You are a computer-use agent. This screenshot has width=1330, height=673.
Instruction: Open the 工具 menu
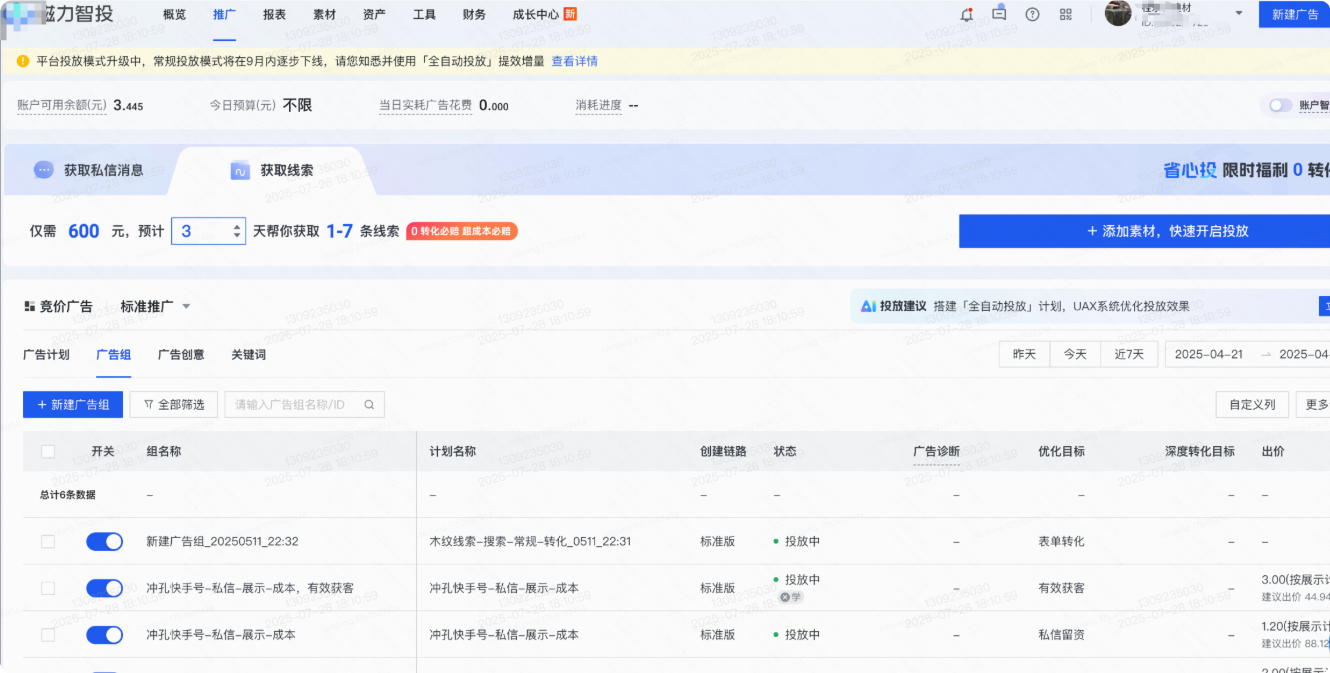click(x=424, y=14)
